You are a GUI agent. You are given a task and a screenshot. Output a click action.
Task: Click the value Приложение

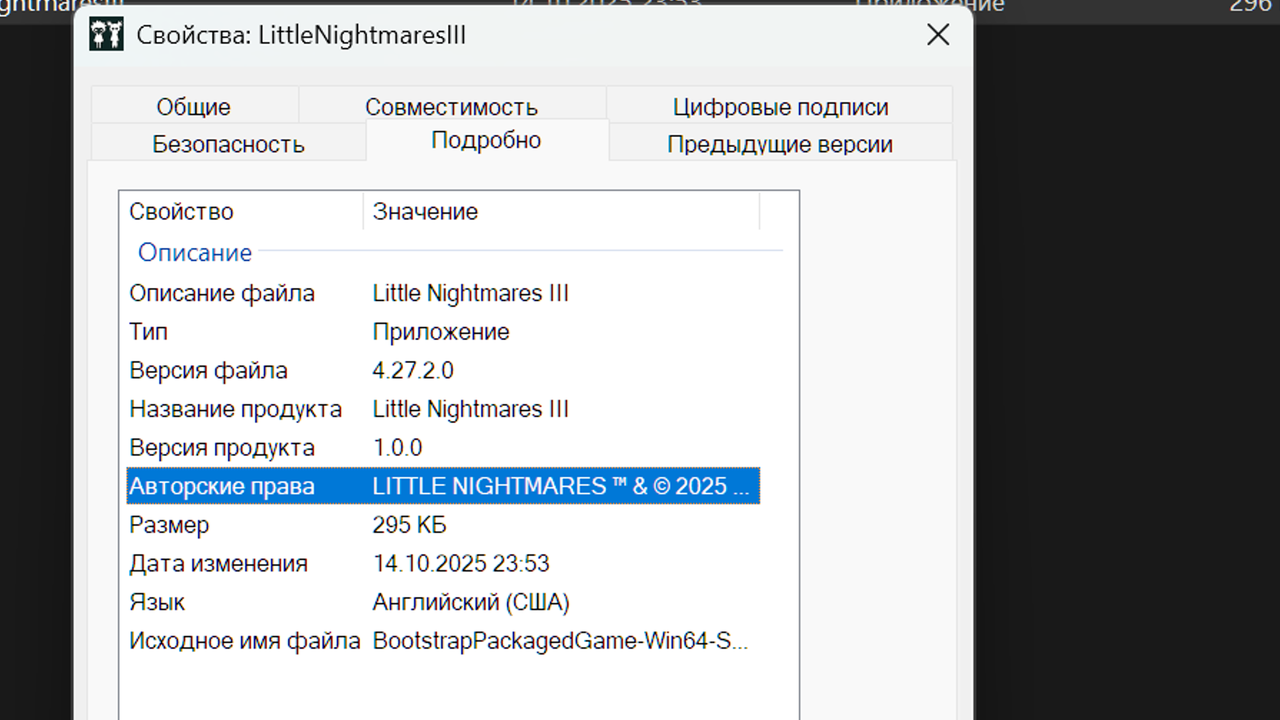pyautogui.click(x=441, y=332)
